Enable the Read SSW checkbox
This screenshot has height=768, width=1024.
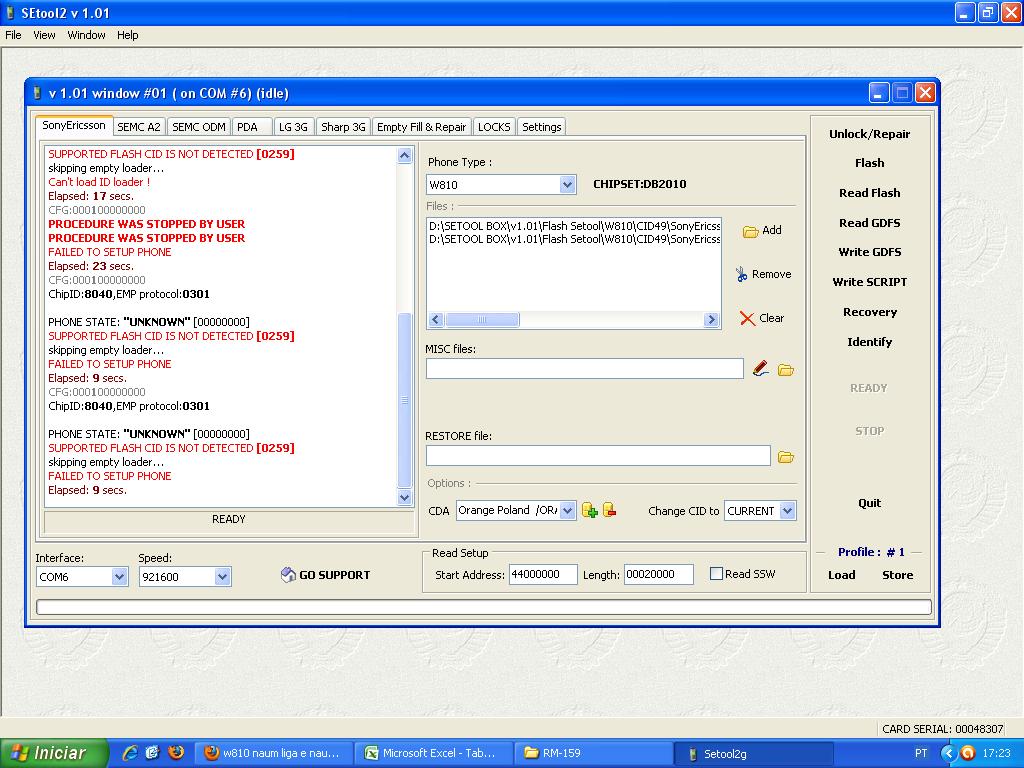tap(716, 573)
